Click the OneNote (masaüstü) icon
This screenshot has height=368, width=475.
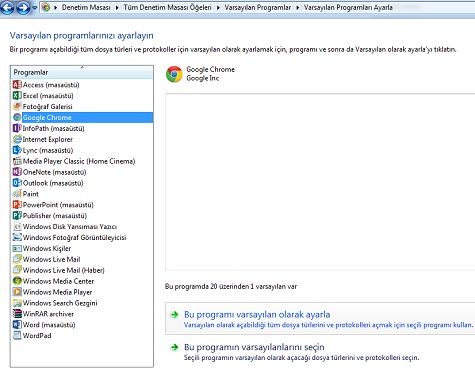point(17,172)
